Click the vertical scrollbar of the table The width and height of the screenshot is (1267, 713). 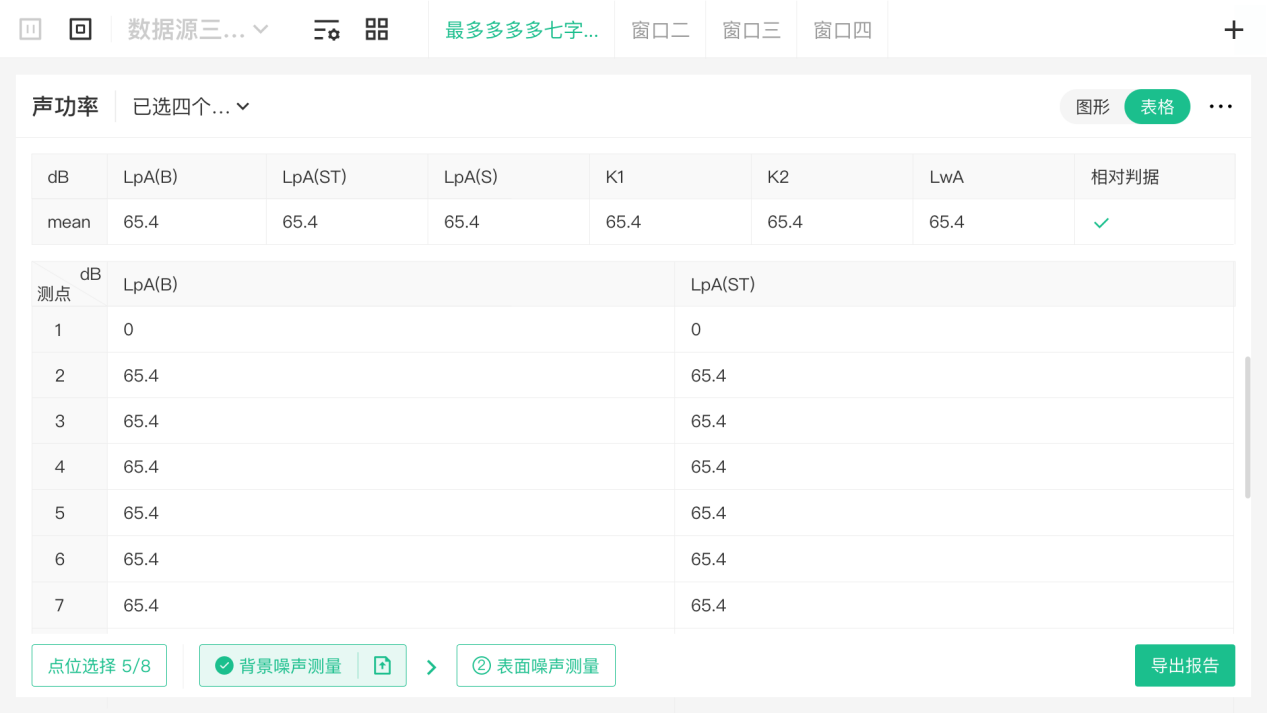[x=1247, y=427]
